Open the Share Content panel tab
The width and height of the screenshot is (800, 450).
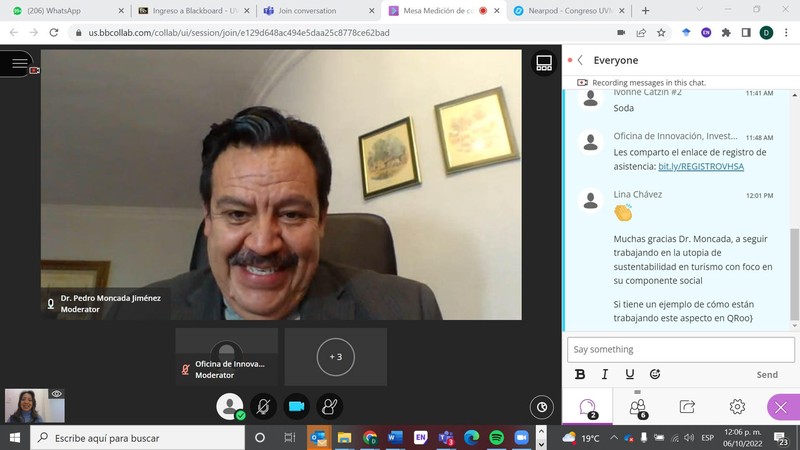click(687, 407)
